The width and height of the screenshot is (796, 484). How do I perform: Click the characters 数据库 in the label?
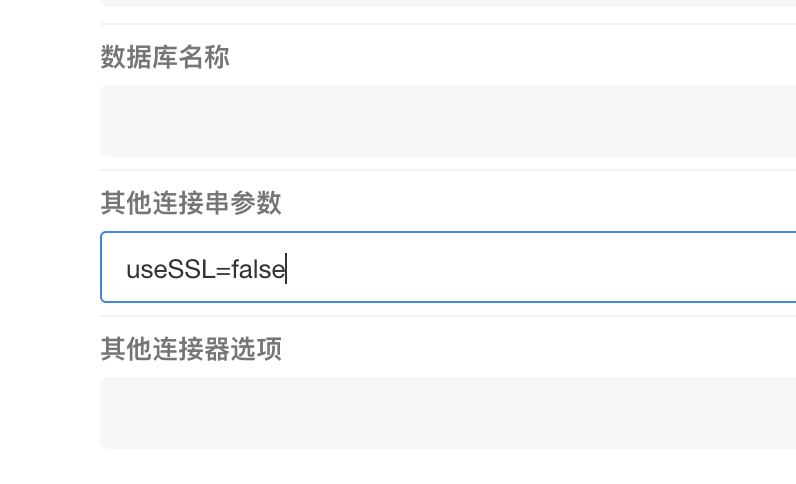[x=139, y=57]
